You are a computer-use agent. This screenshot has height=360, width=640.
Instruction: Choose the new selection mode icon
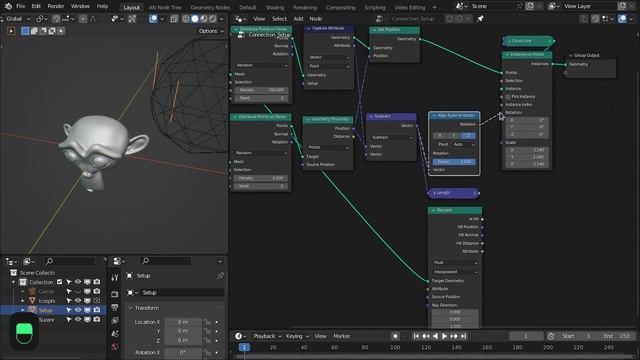click(25, 31)
